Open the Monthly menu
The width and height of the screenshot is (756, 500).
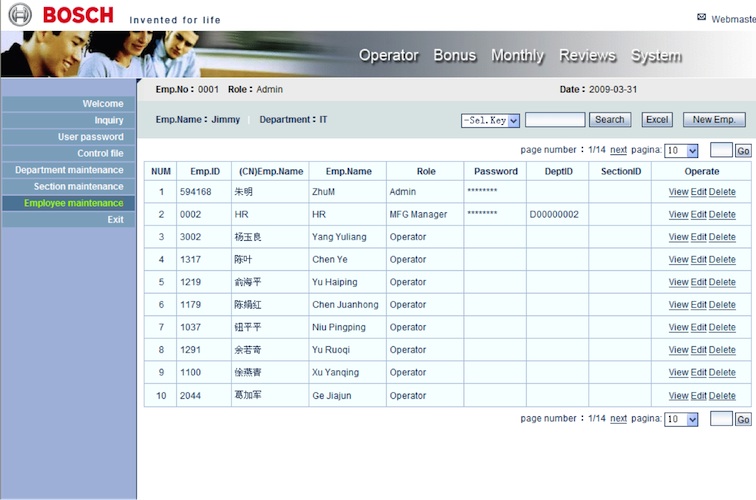pos(517,56)
